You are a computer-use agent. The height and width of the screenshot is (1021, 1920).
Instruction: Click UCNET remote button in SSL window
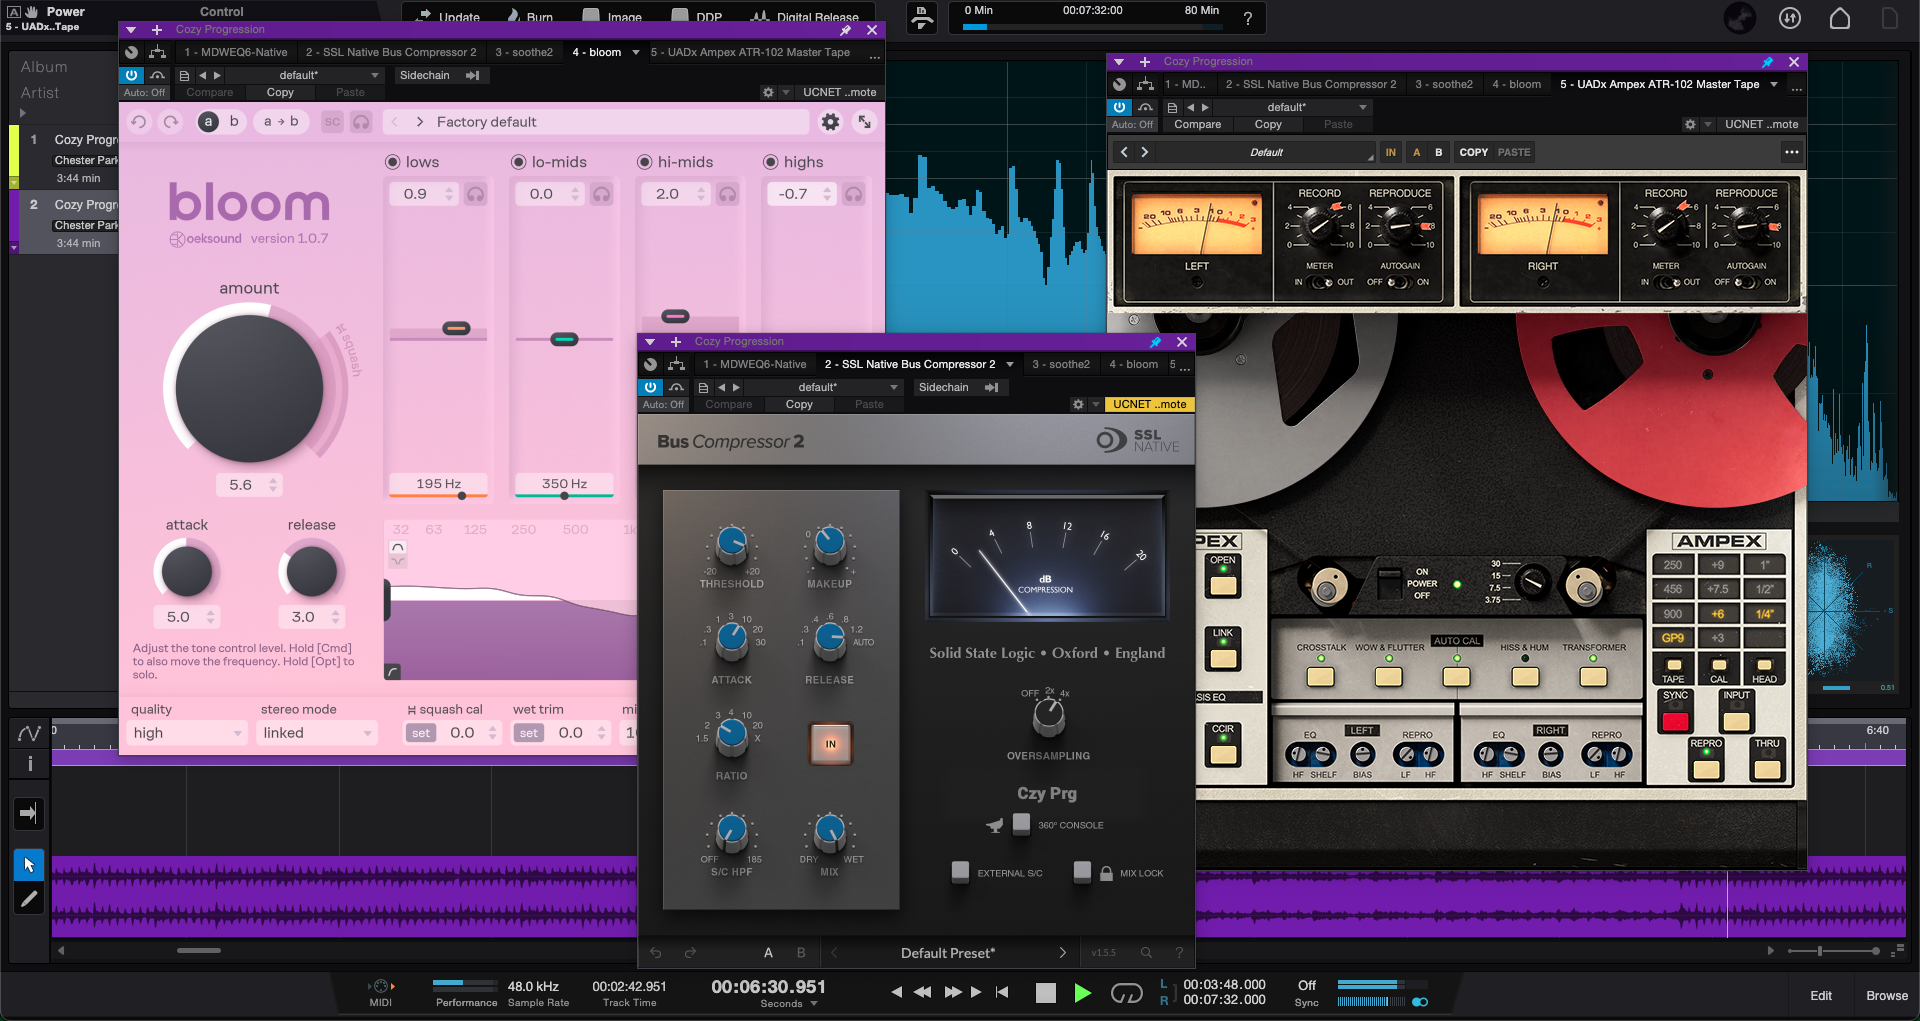1149,404
